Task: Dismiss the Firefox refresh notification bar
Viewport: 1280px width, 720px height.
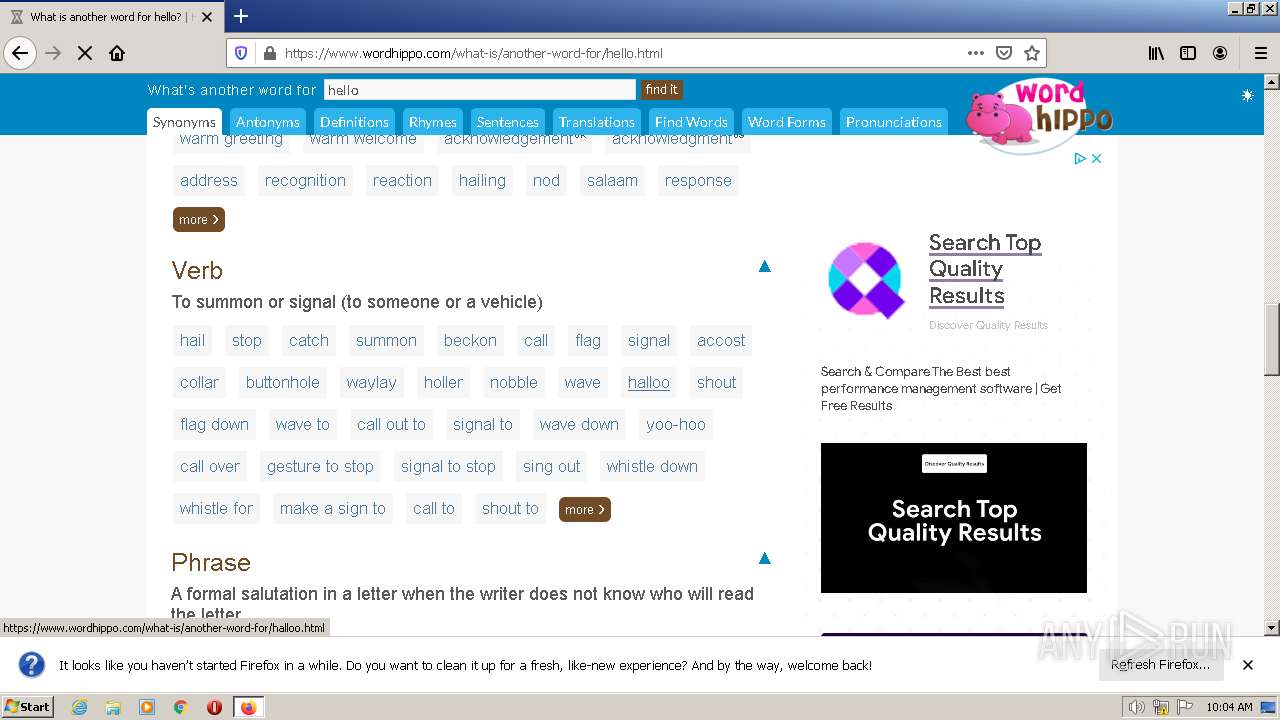Action: pyautogui.click(x=1247, y=664)
